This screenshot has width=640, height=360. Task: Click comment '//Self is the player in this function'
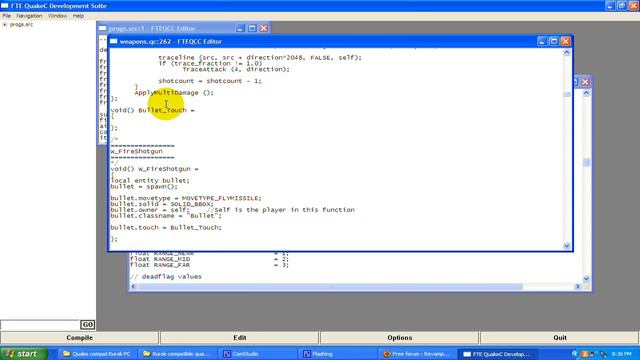(281, 210)
